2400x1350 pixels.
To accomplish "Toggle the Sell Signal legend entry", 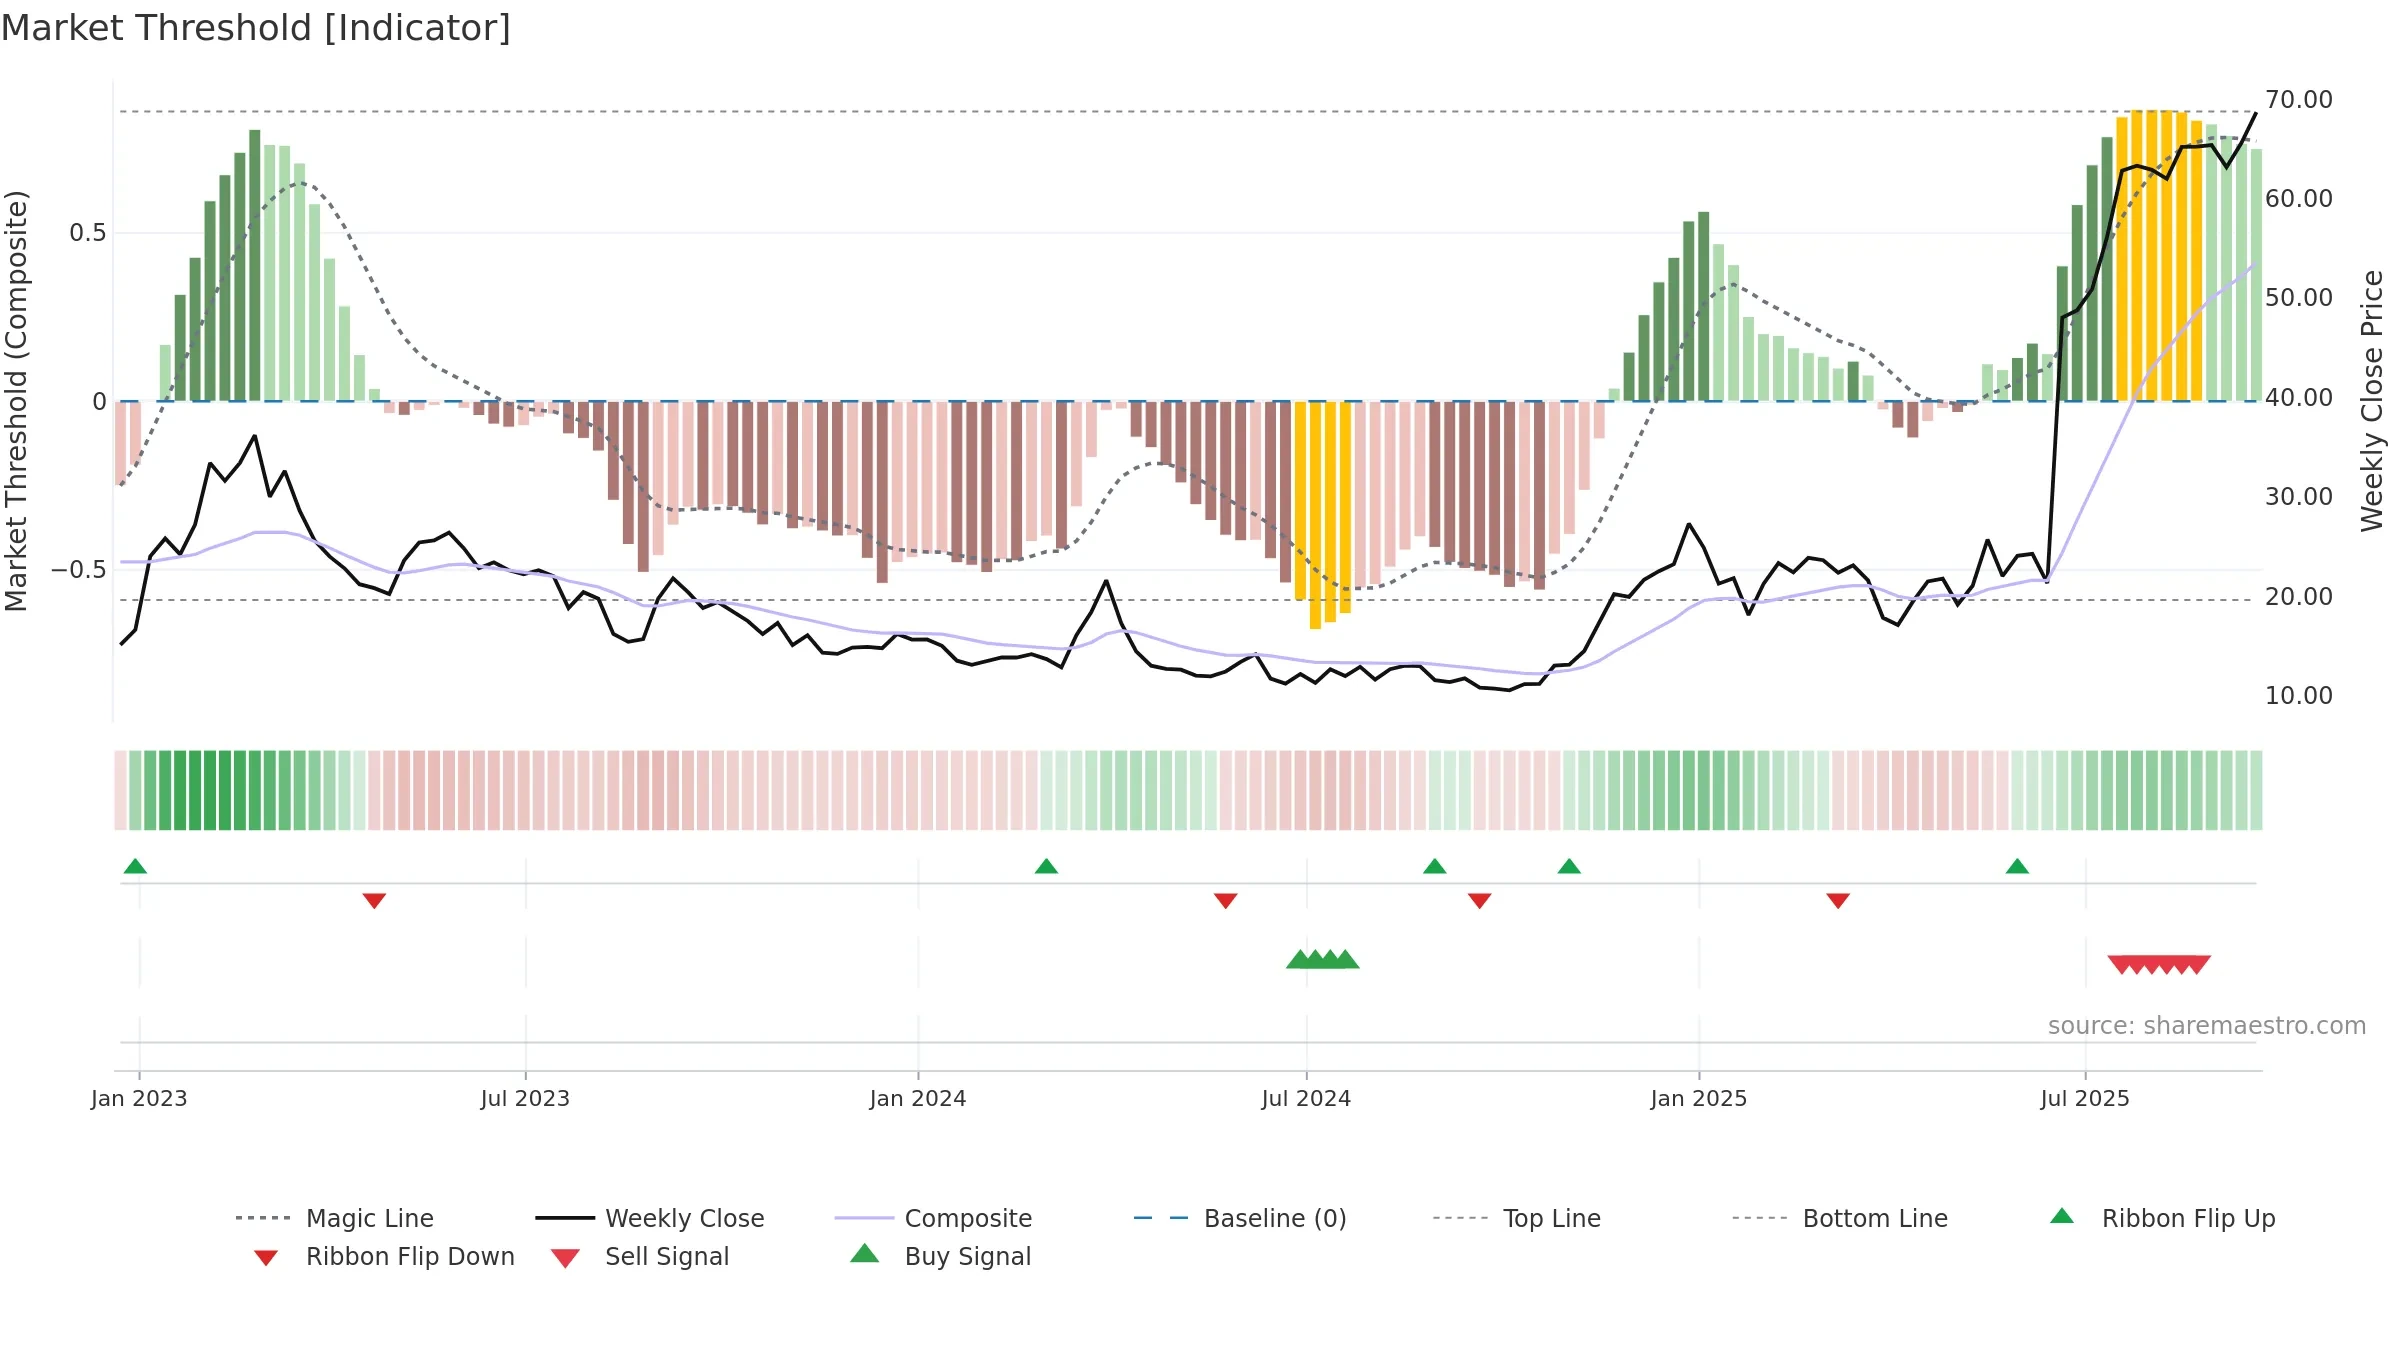I will click(x=640, y=1256).
